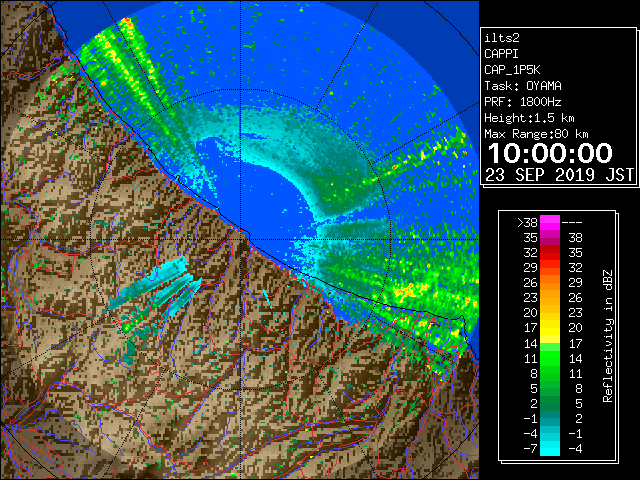The image size is (640, 480).
Task: Pick the bright cyan swatch beside '-7'
Action: click(x=550, y=448)
